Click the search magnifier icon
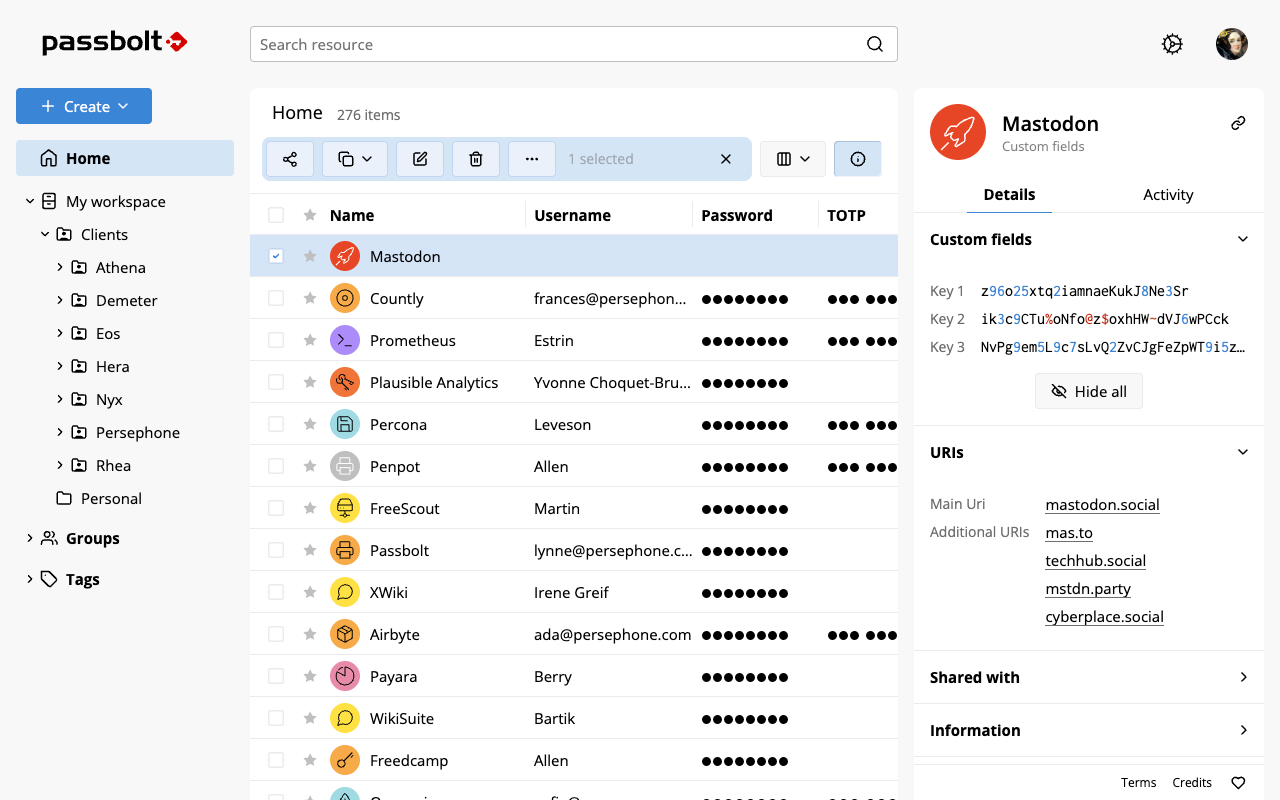 pos(875,44)
